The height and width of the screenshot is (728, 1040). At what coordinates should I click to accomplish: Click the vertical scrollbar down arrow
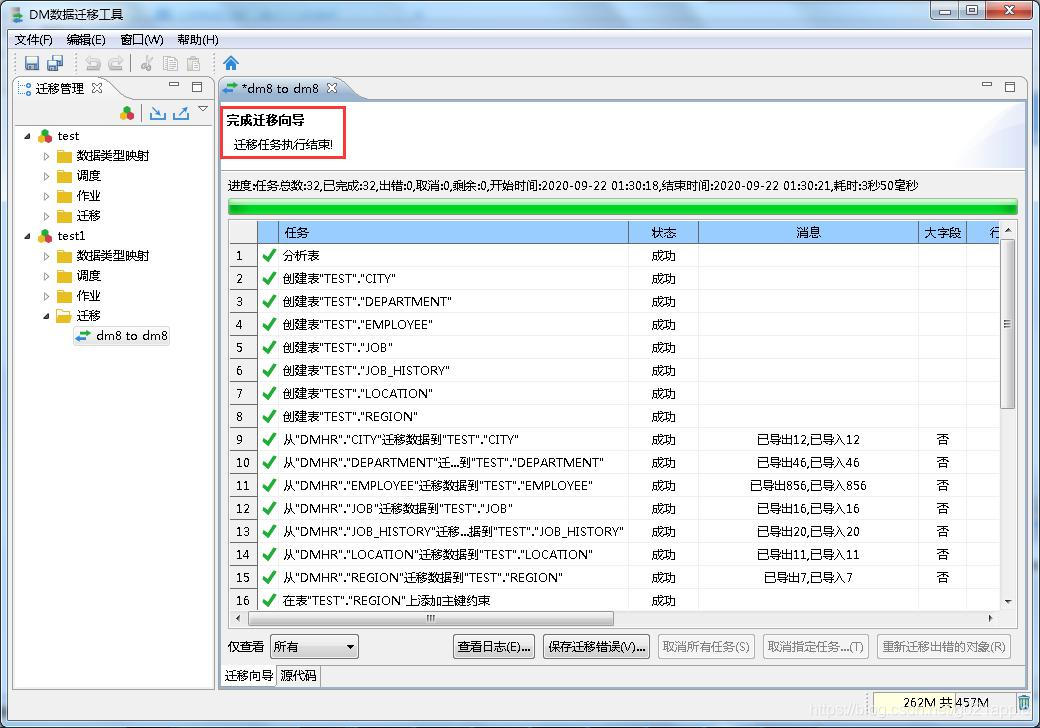click(x=1008, y=601)
